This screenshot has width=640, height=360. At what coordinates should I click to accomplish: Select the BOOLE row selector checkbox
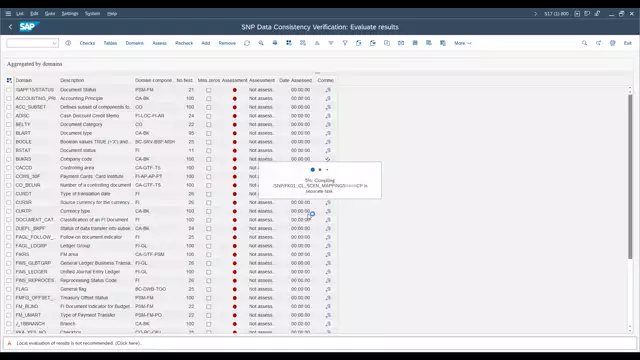tap(9, 142)
